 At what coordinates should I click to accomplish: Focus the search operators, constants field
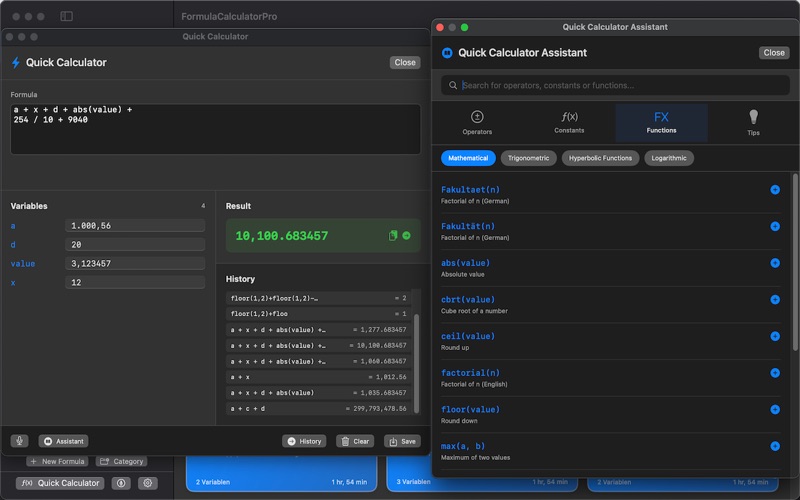[615, 85]
